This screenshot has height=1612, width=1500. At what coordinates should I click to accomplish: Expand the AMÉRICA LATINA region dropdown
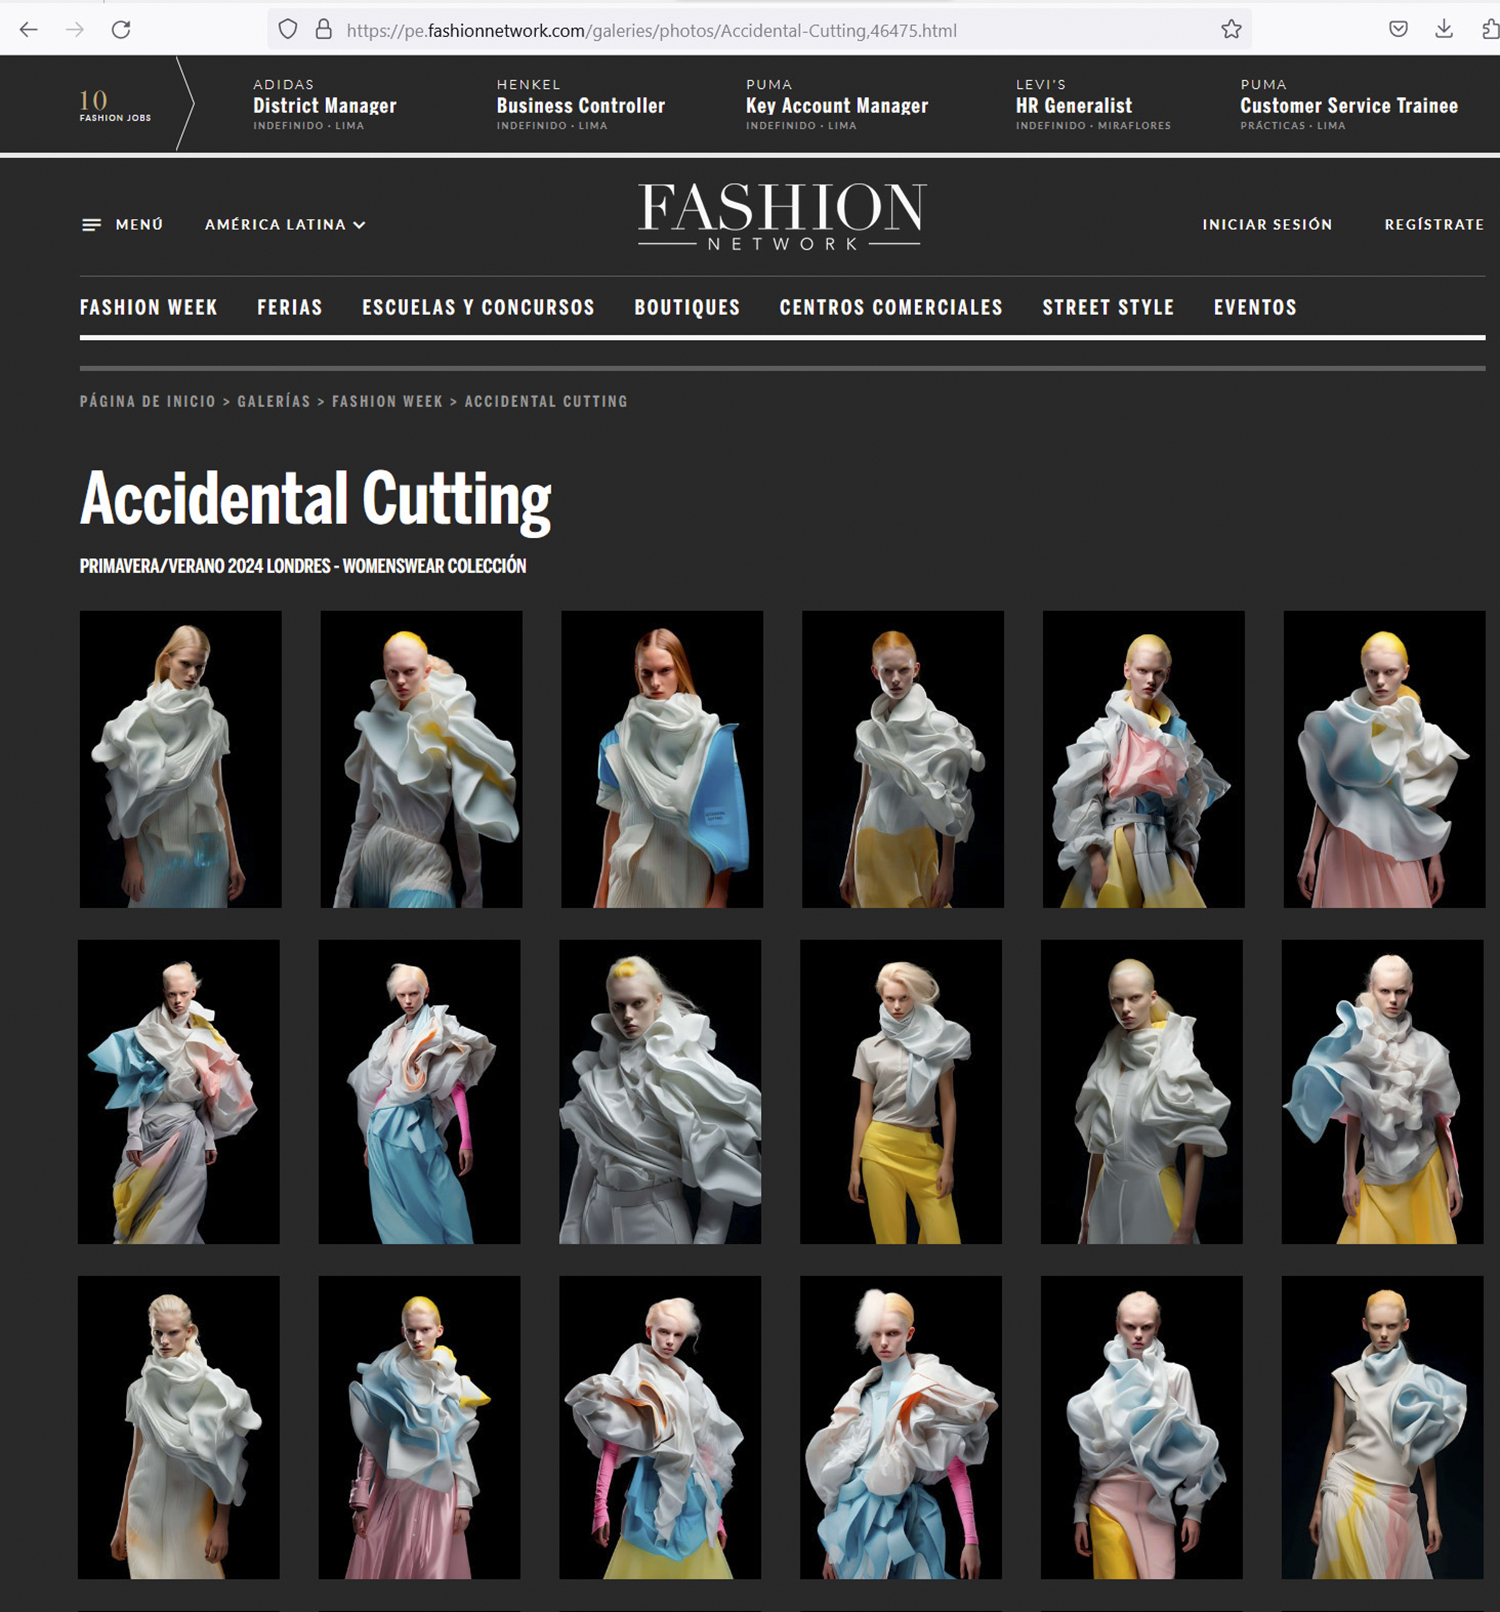pyautogui.click(x=285, y=225)
